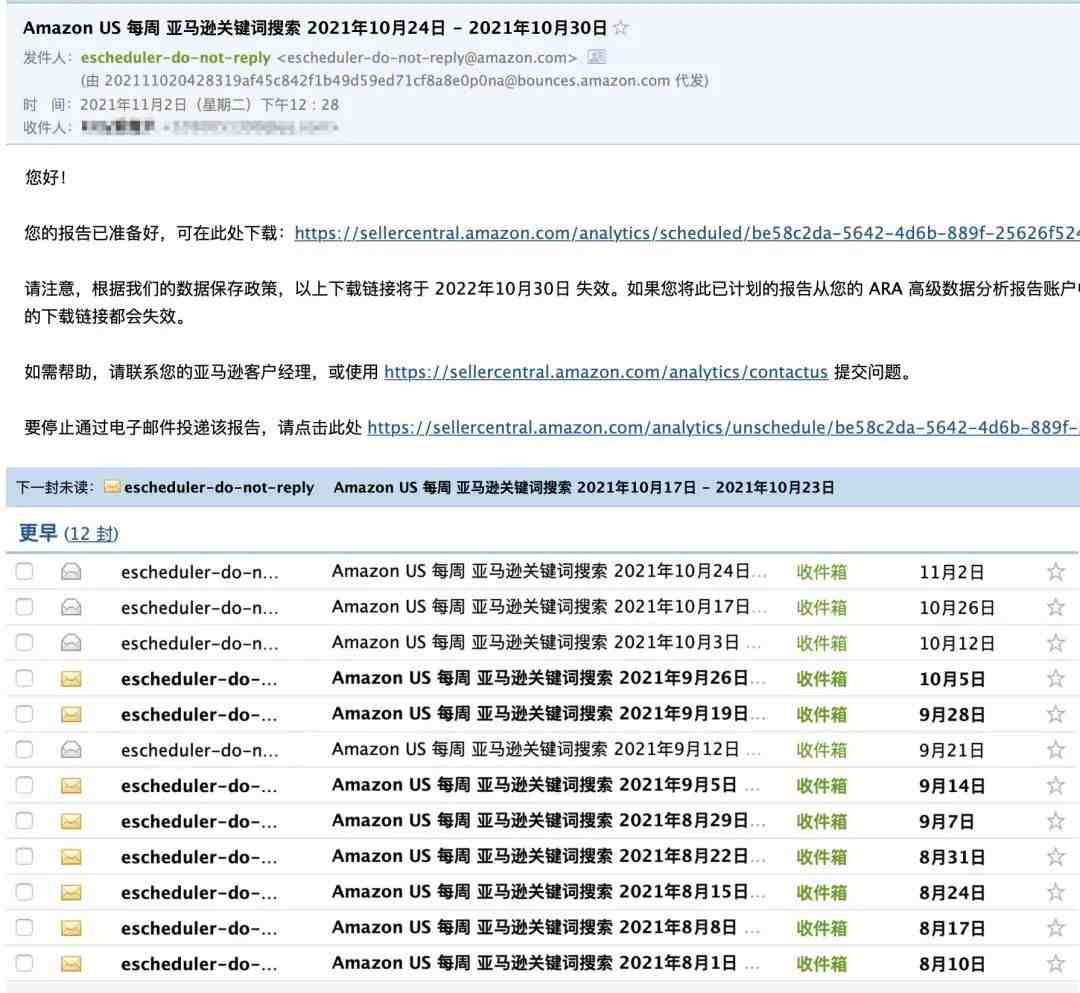Image resolution: width=1080 pixels, height=993 pixels.
Task: Collapse the 更早 mail group header
Action: tap(38, 533)
